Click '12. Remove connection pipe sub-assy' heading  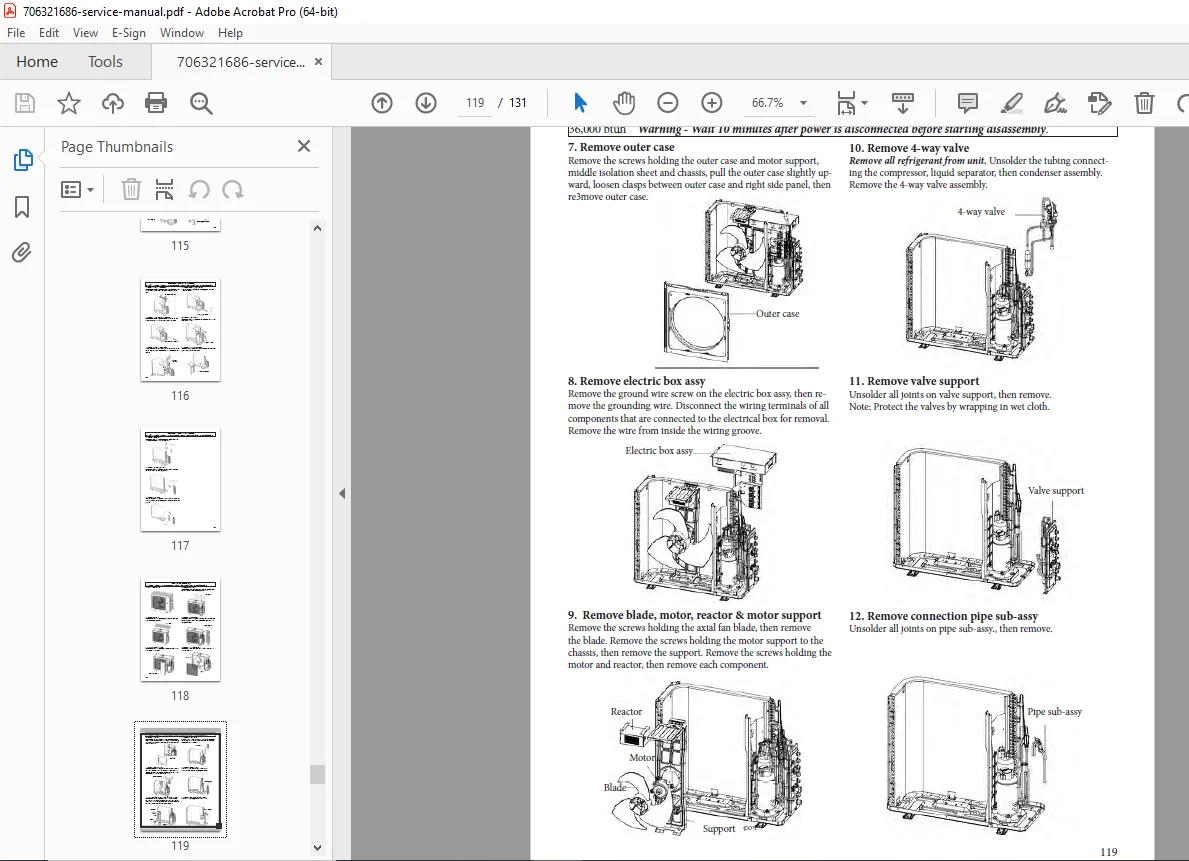coord(943,616)
